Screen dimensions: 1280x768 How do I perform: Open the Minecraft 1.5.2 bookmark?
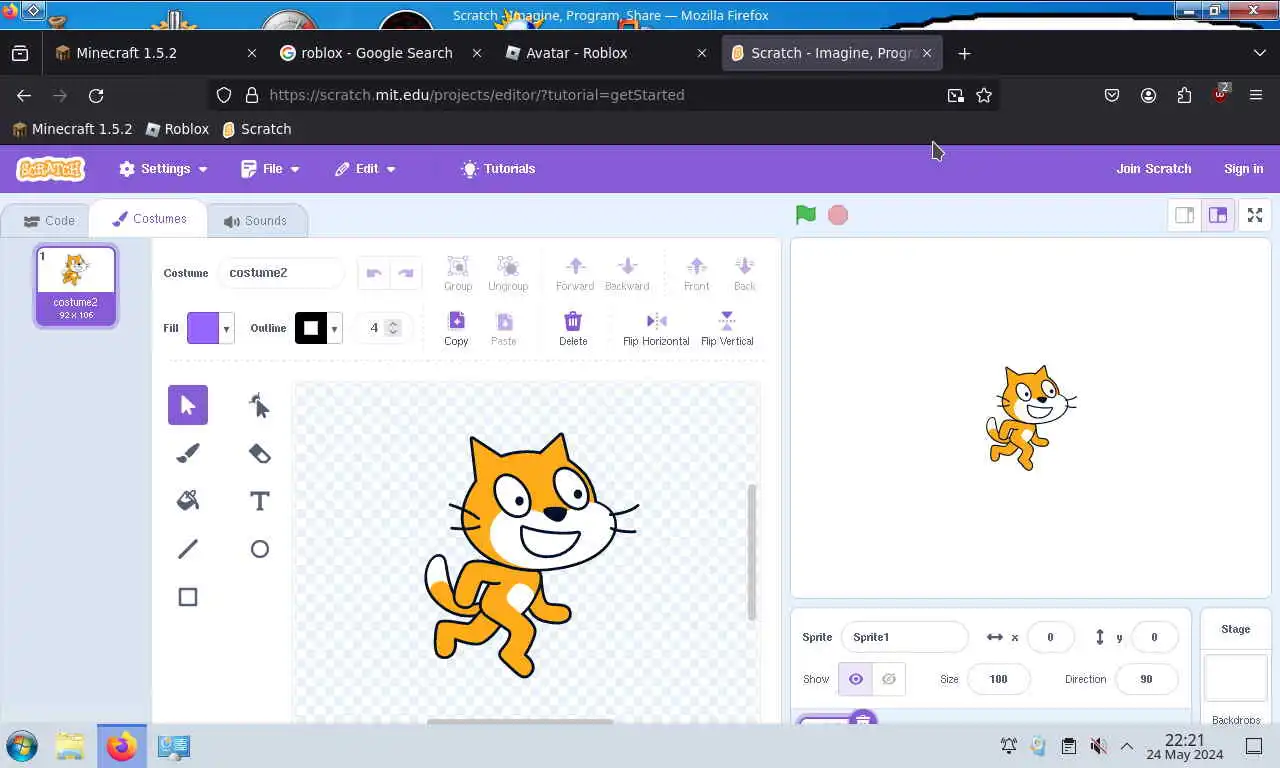coord(72,129)
